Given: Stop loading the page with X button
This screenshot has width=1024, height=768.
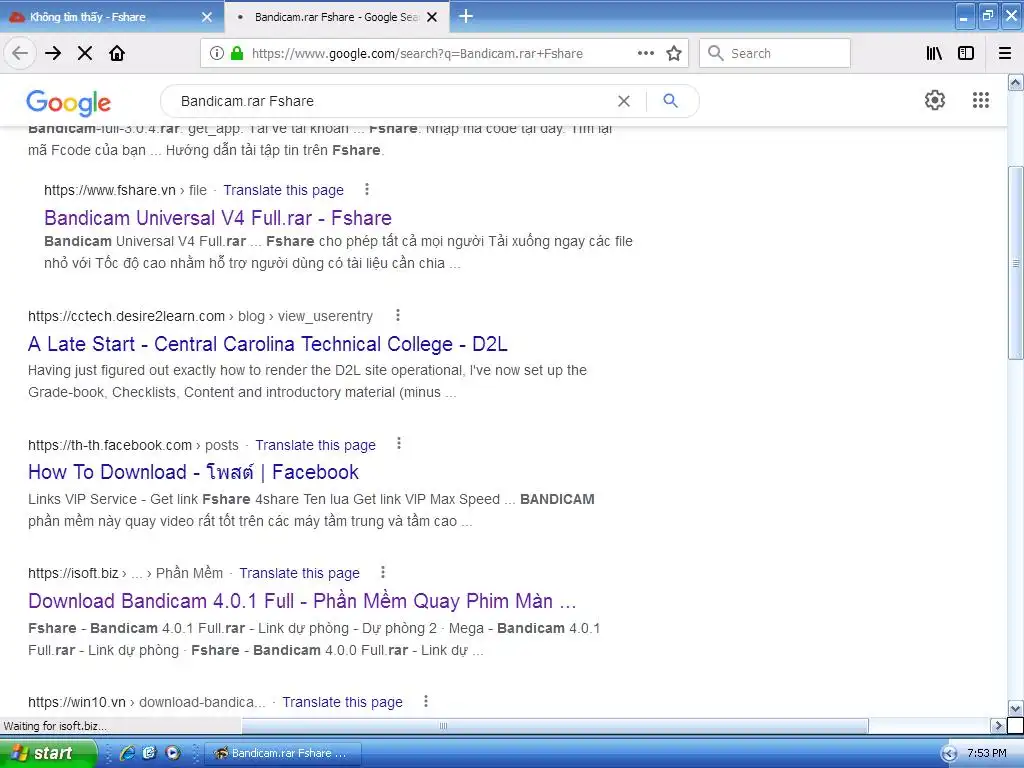Looking at the screenshot, I should (x=85, y=54).
